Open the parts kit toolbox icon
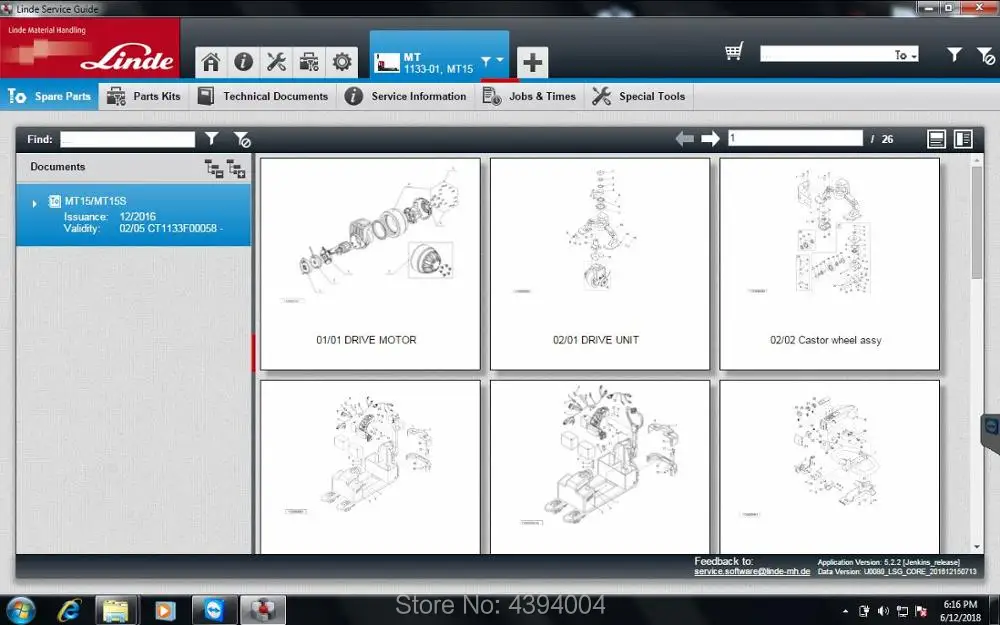 point(309,62)
